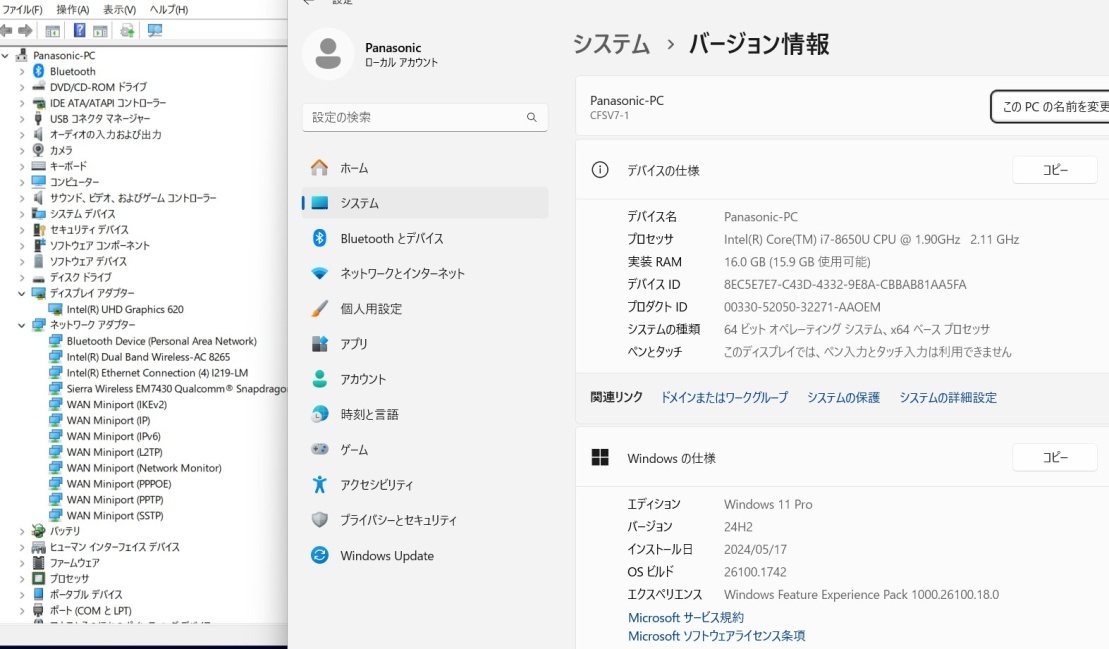Select Intel(R) UHD Graphics 620 device
This screenshot has width=1109, height=649.
(125, 309)
